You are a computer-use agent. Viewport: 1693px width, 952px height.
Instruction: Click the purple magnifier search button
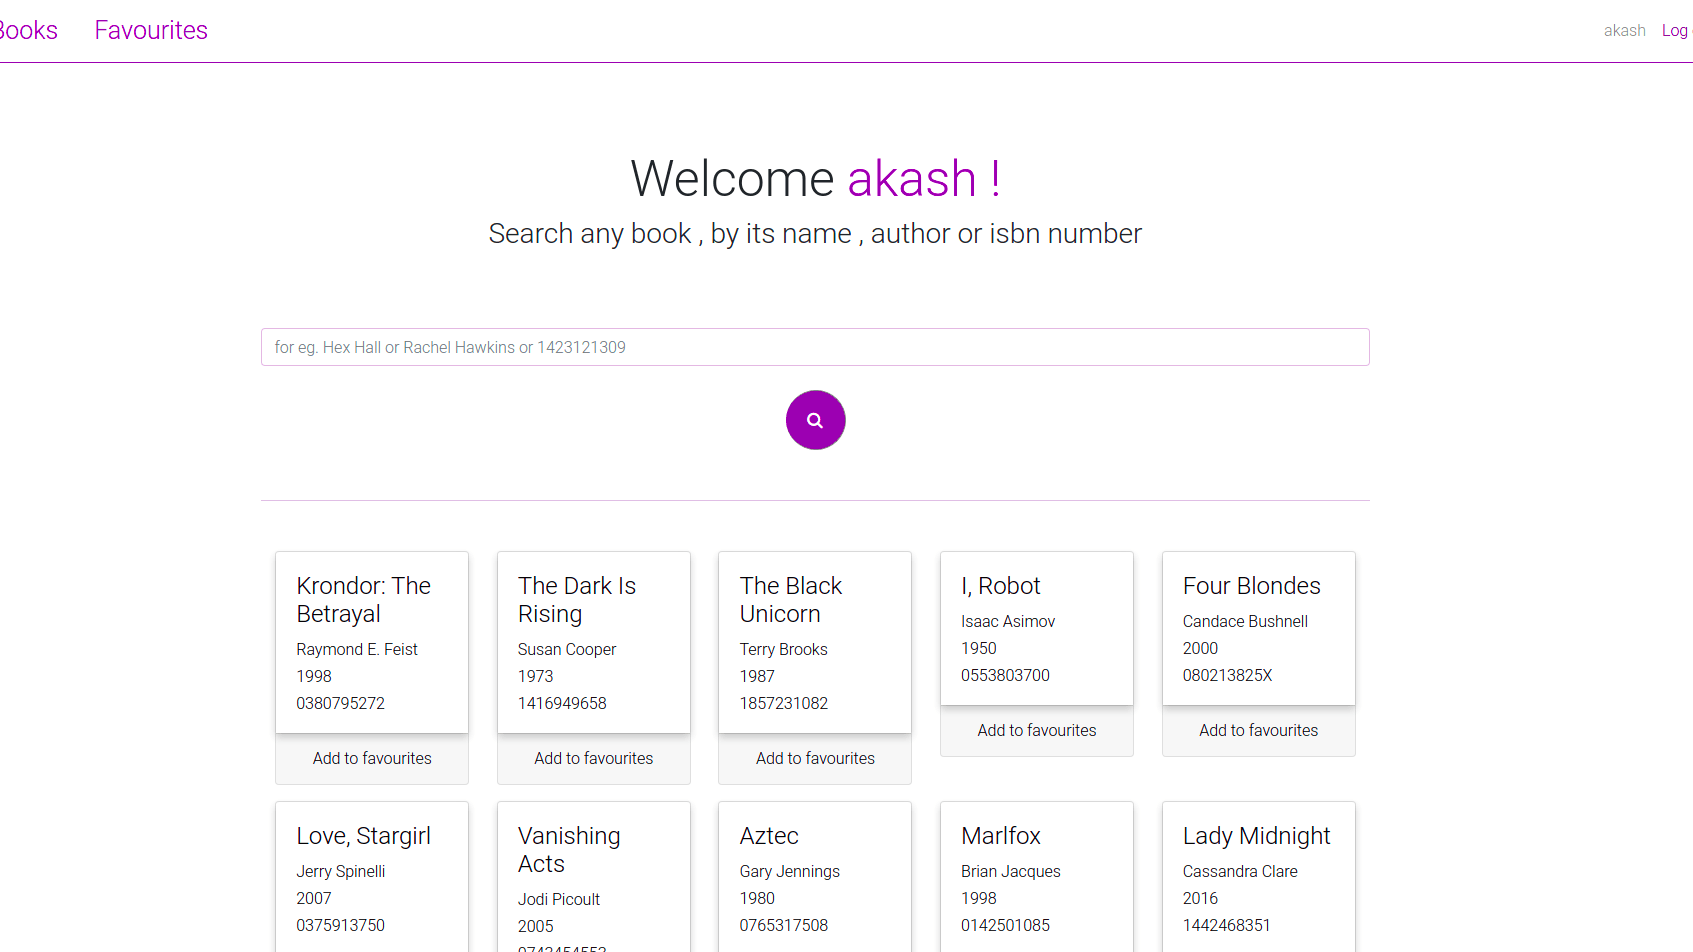815,420
